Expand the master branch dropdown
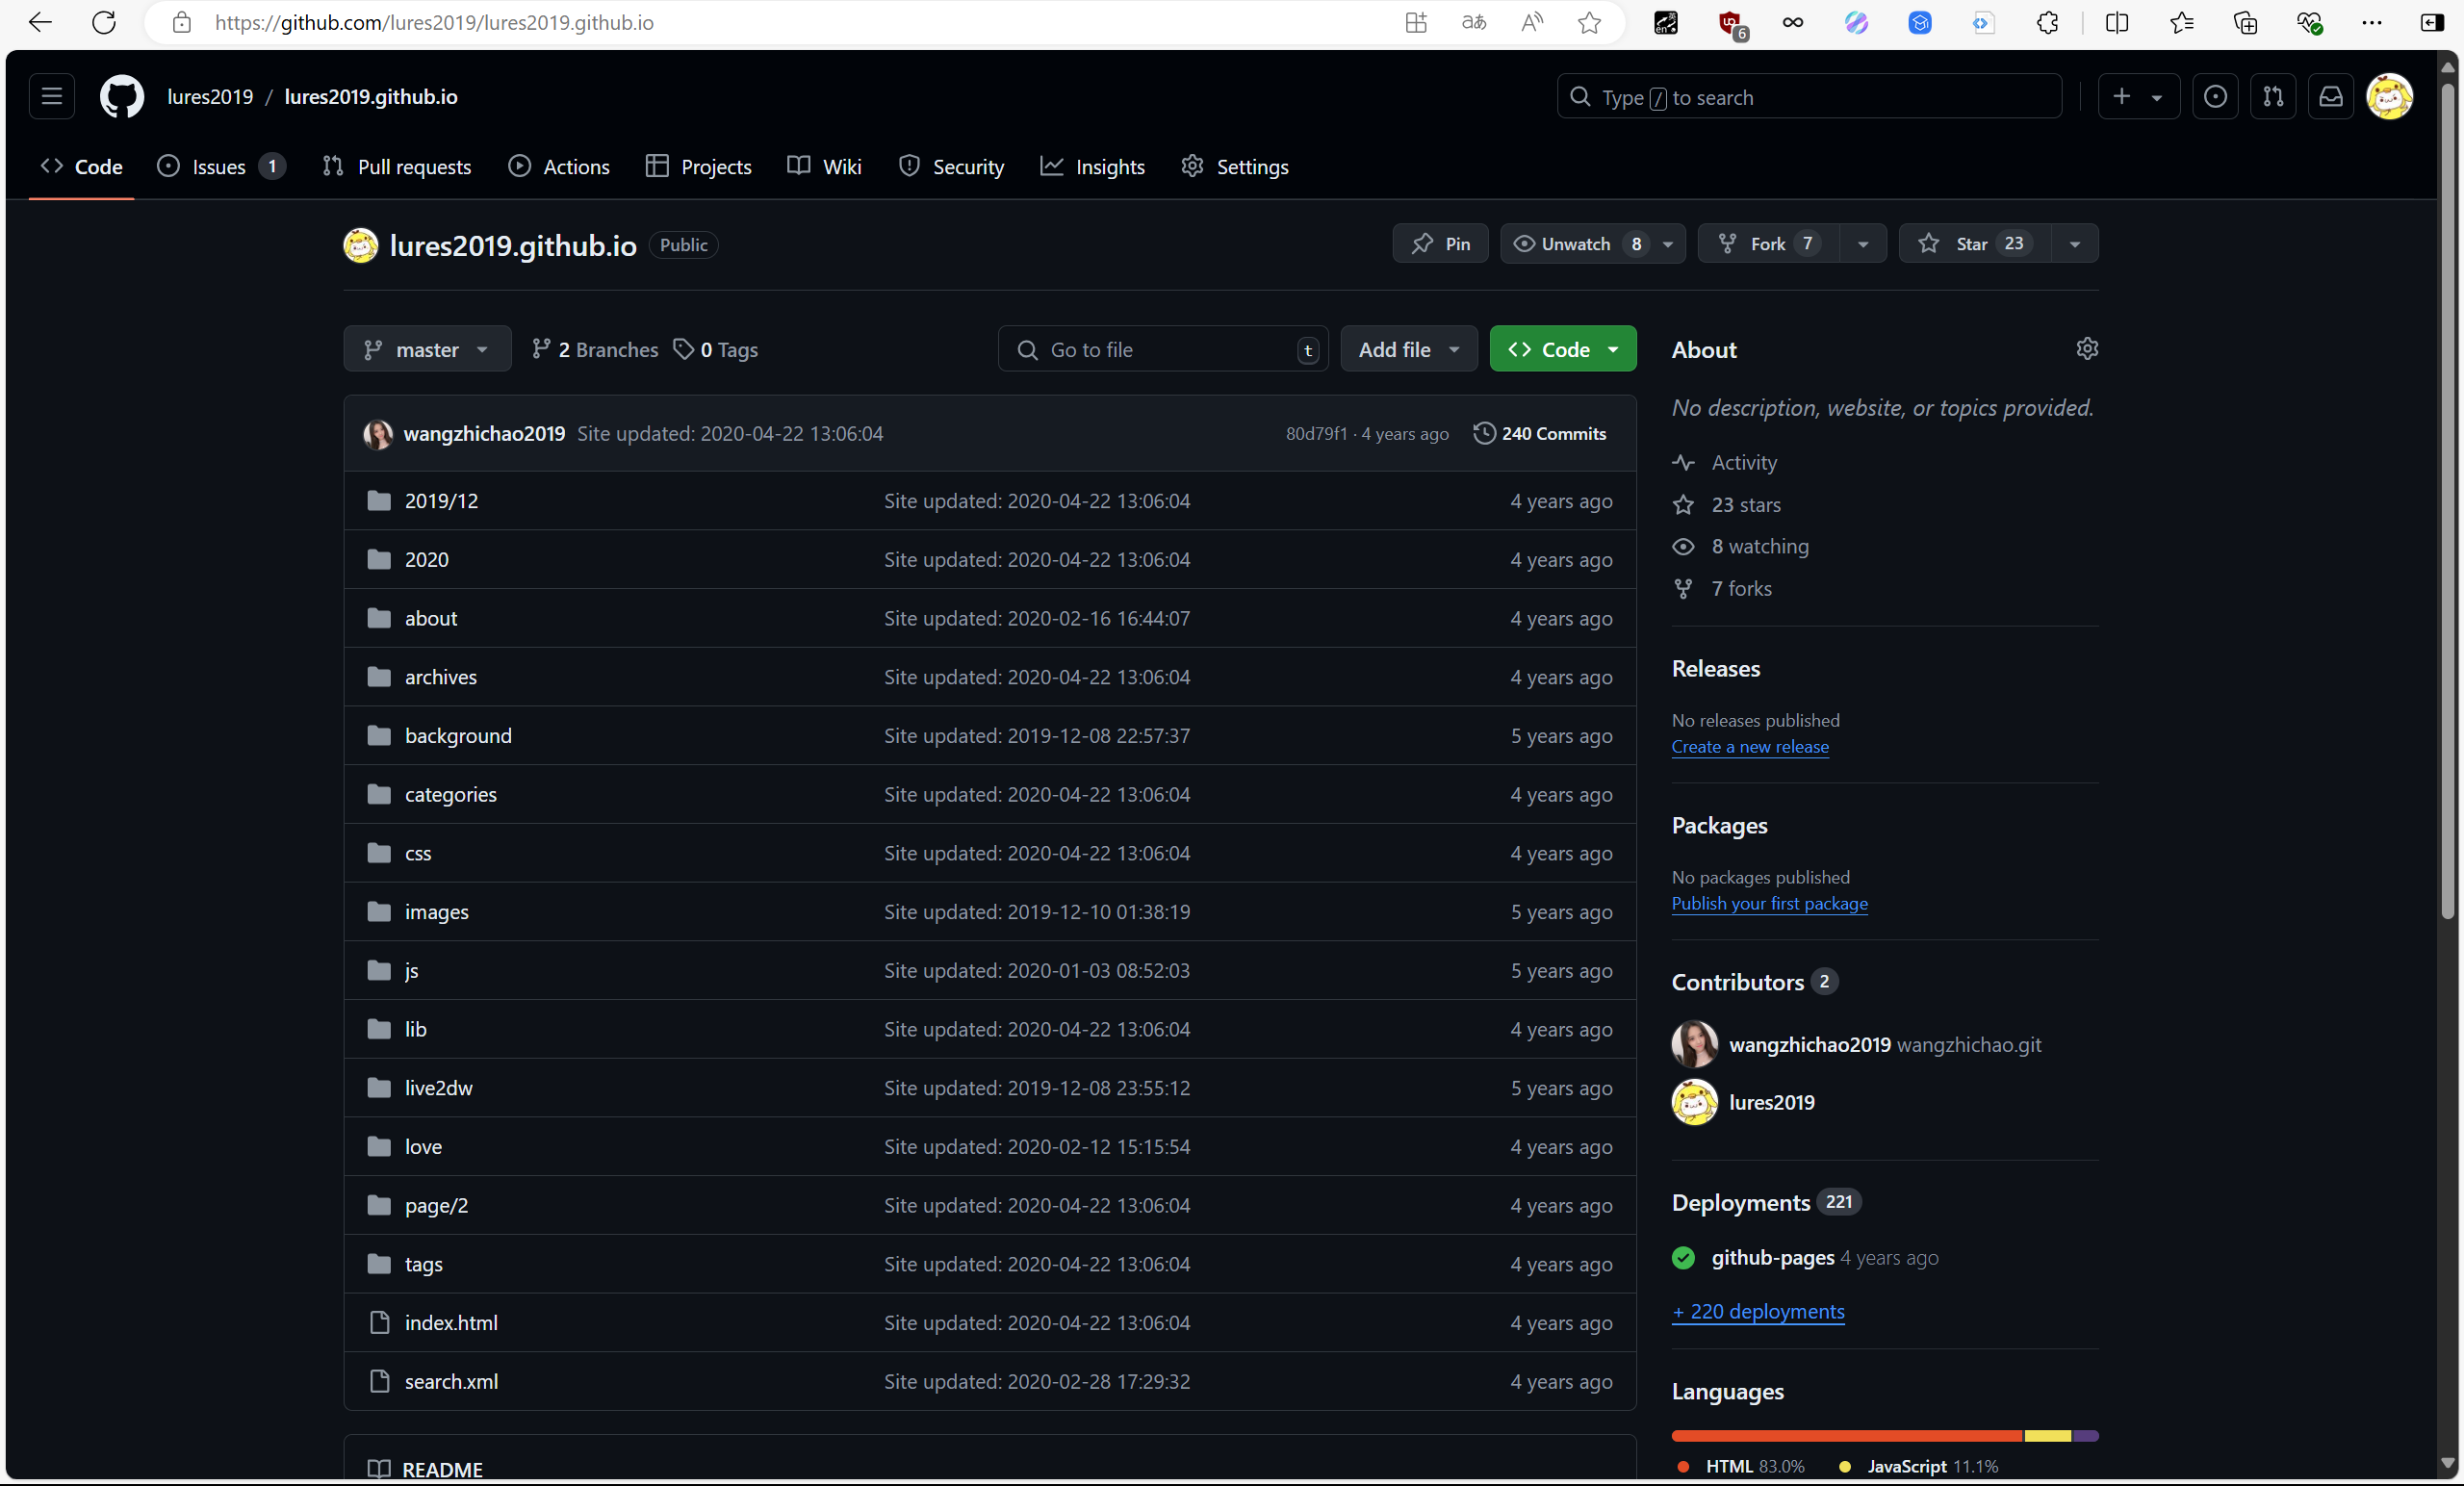The width and height of the screenshot is (2464, 1486). pyautogui.click(x=427, y=349)
